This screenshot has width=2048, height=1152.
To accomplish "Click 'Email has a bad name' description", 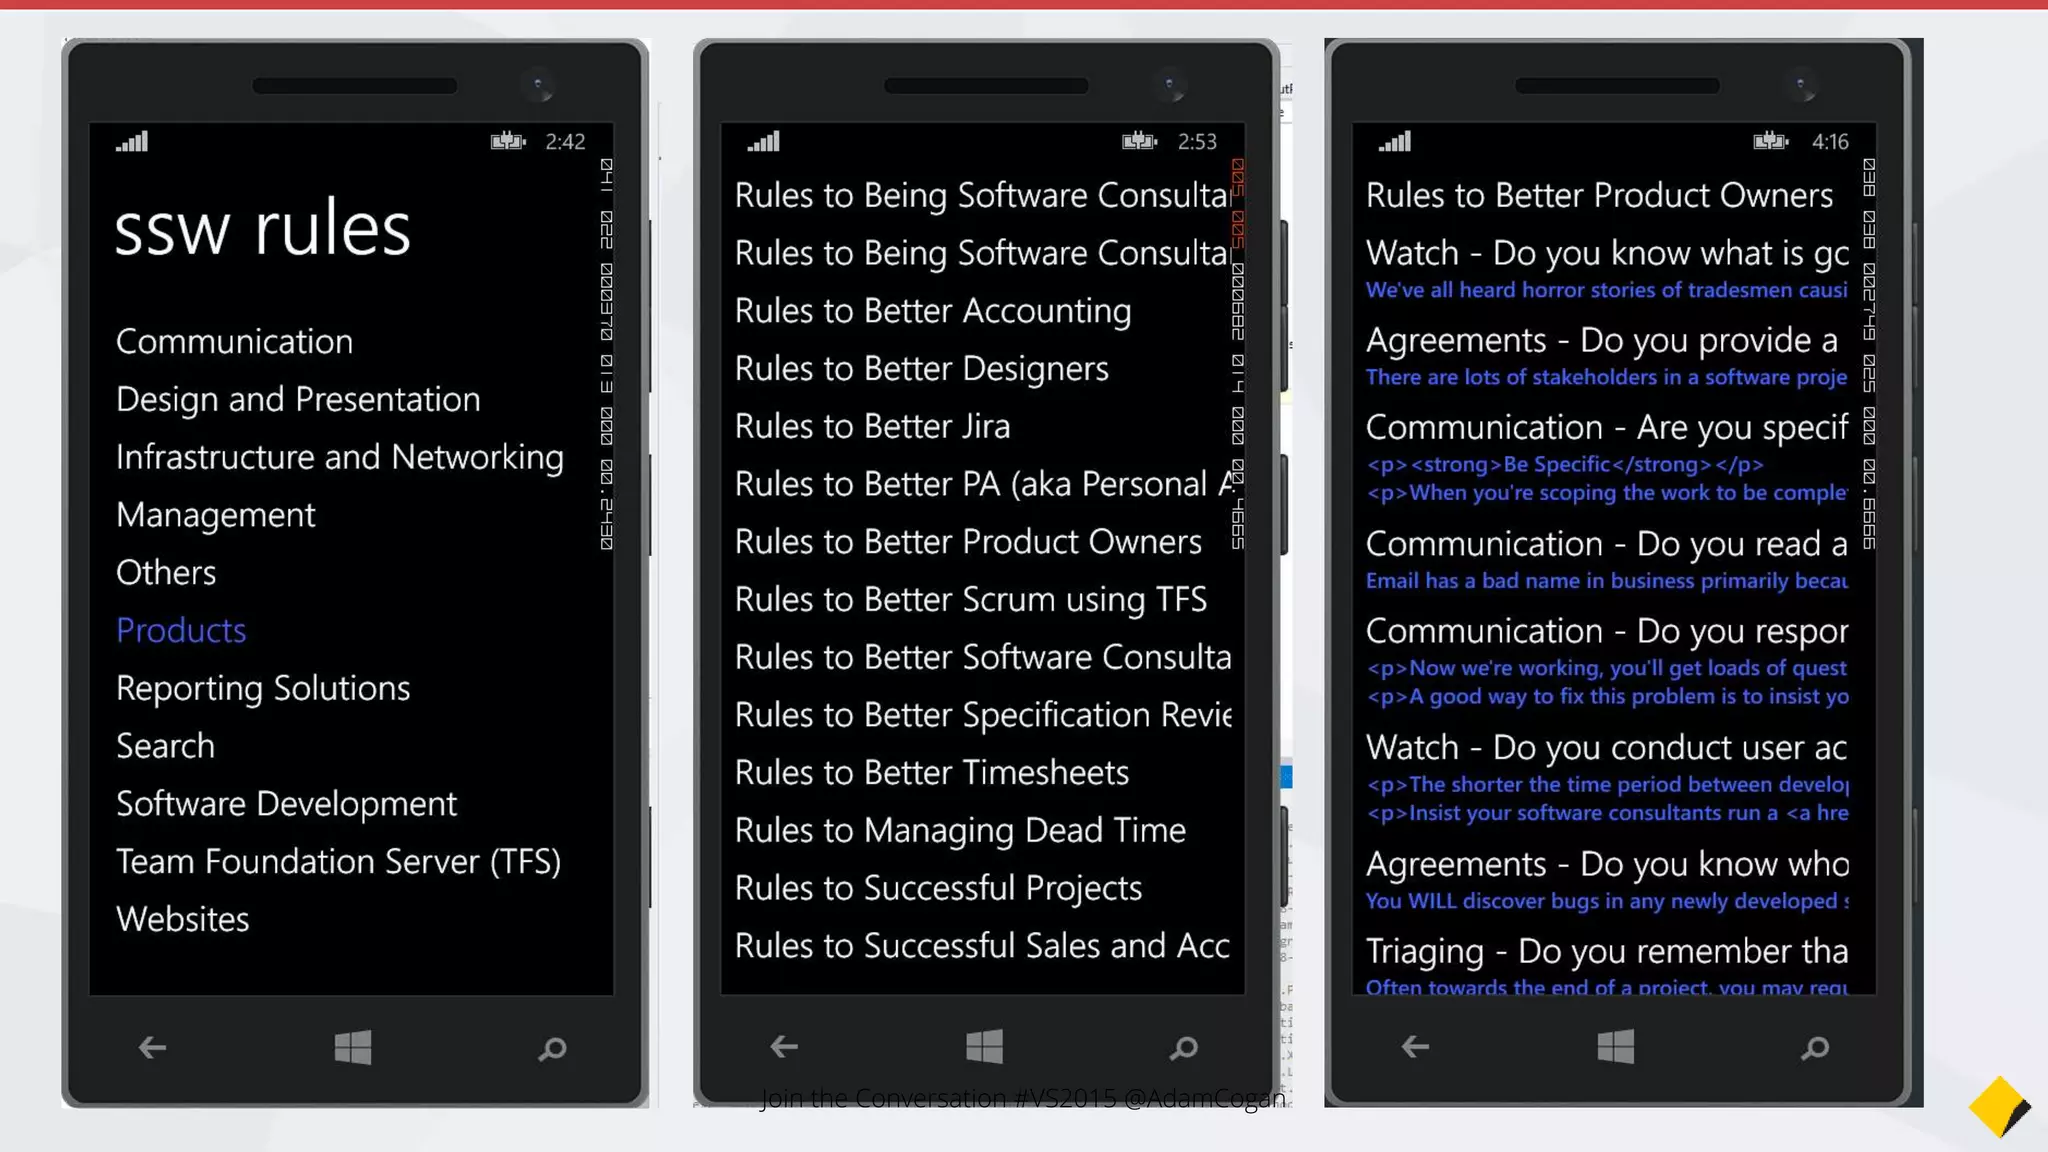I will pyautogui.click(x=1606, y=582).
